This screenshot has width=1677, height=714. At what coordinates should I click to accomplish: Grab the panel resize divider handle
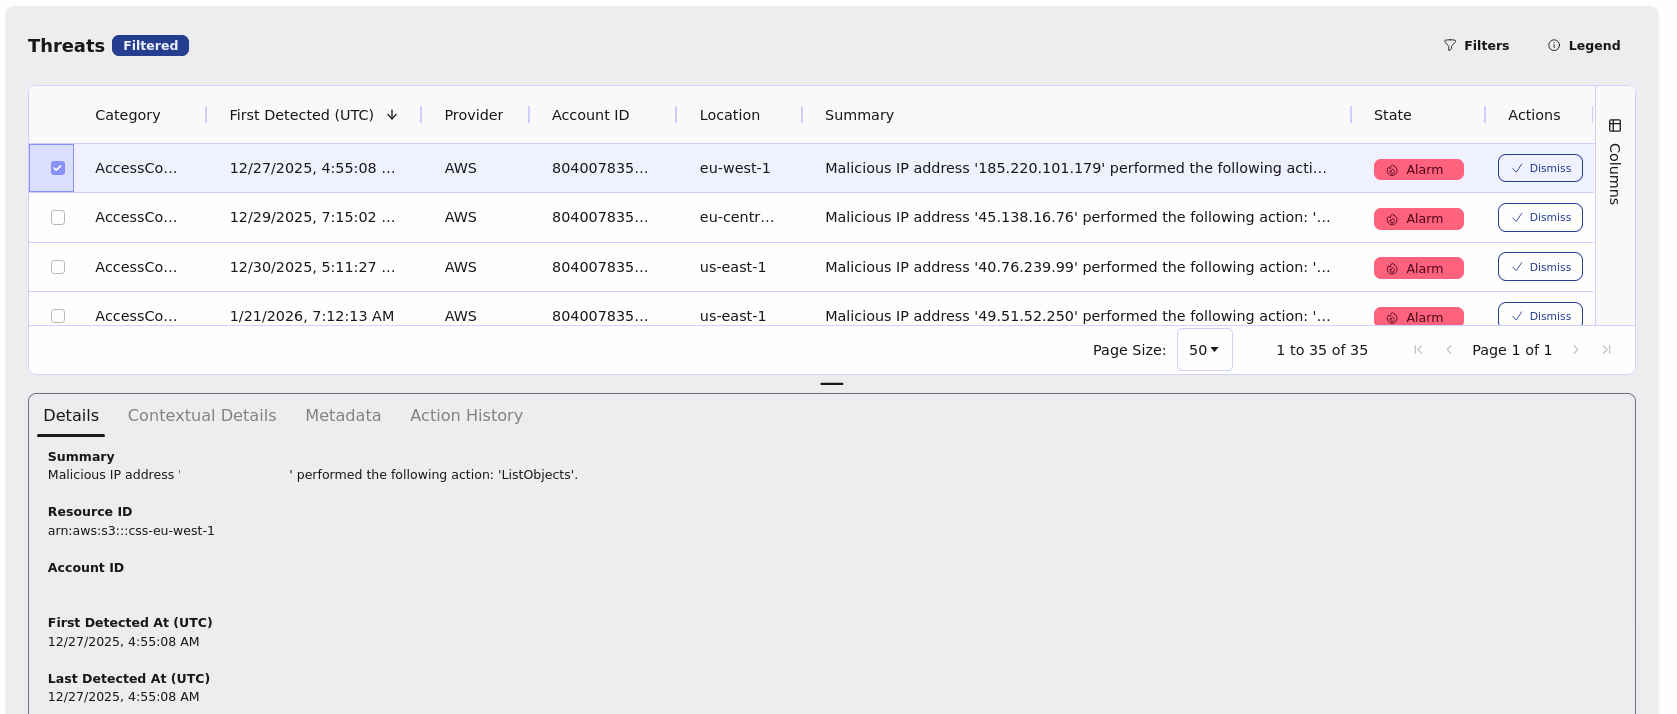click(831, 384)
